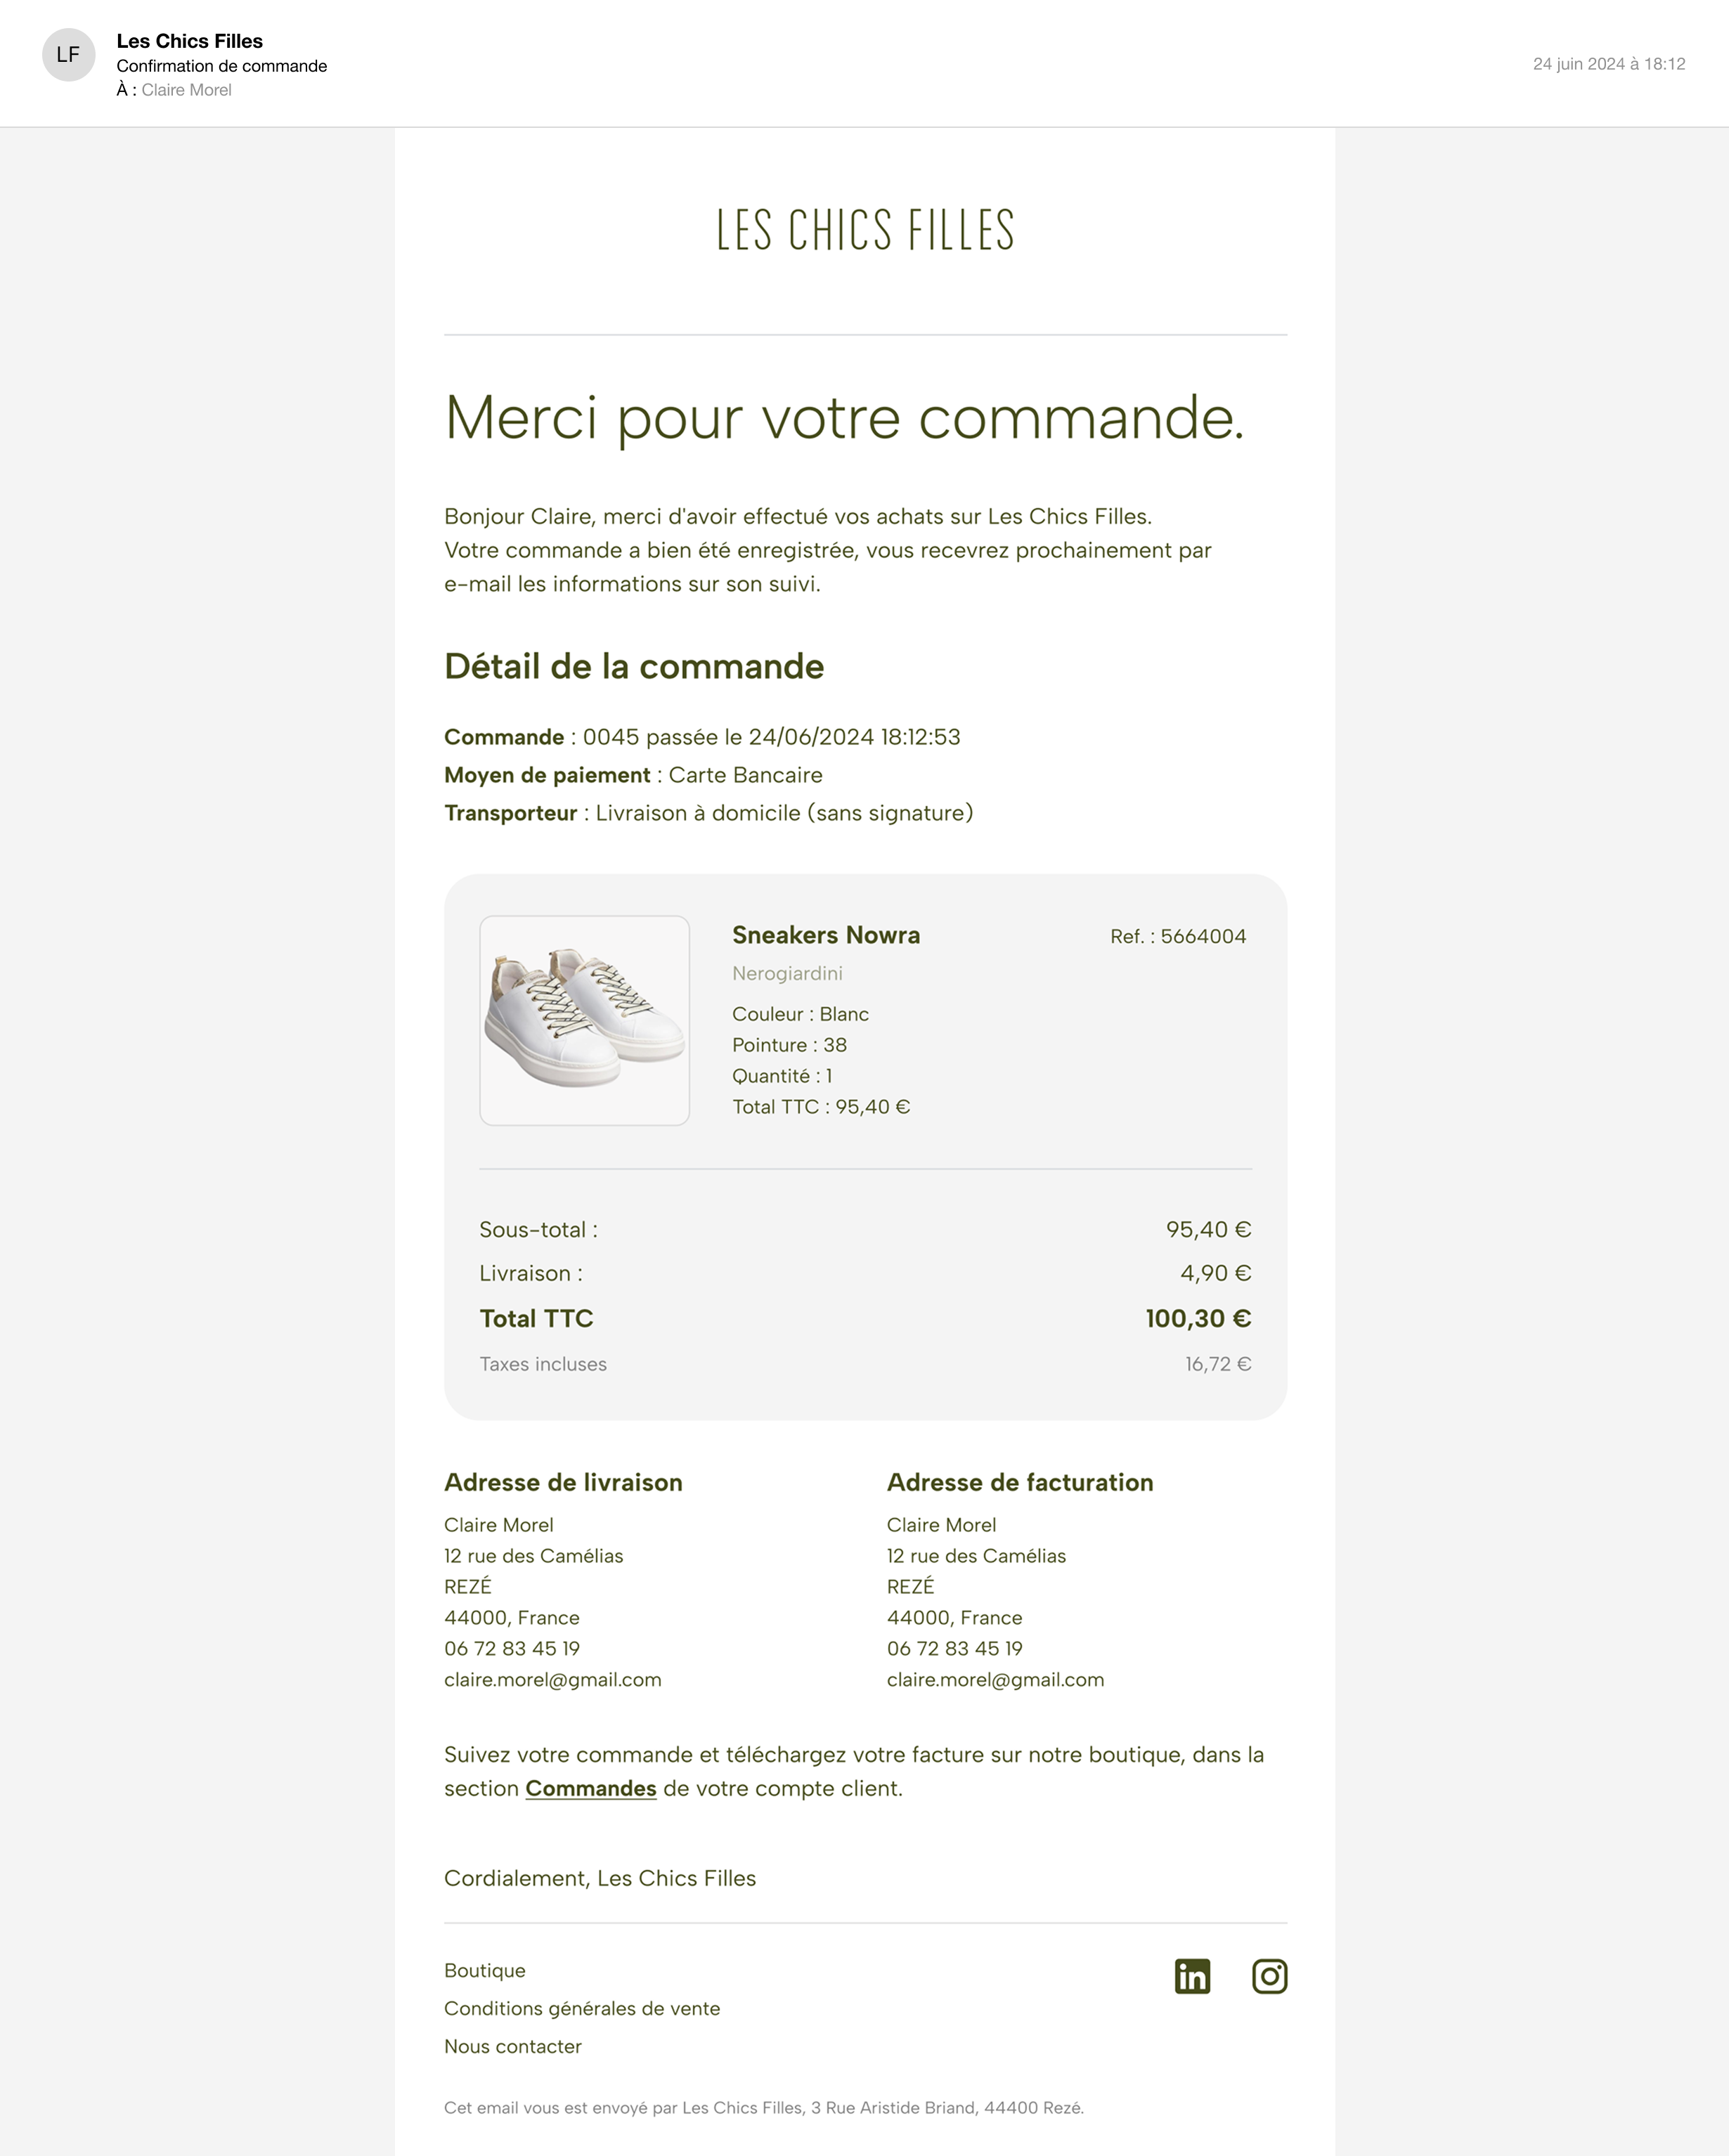Viewport: 1729px width, 2156px height.
Task: Open the Boutique footer link
Action: click(485, 1970)
